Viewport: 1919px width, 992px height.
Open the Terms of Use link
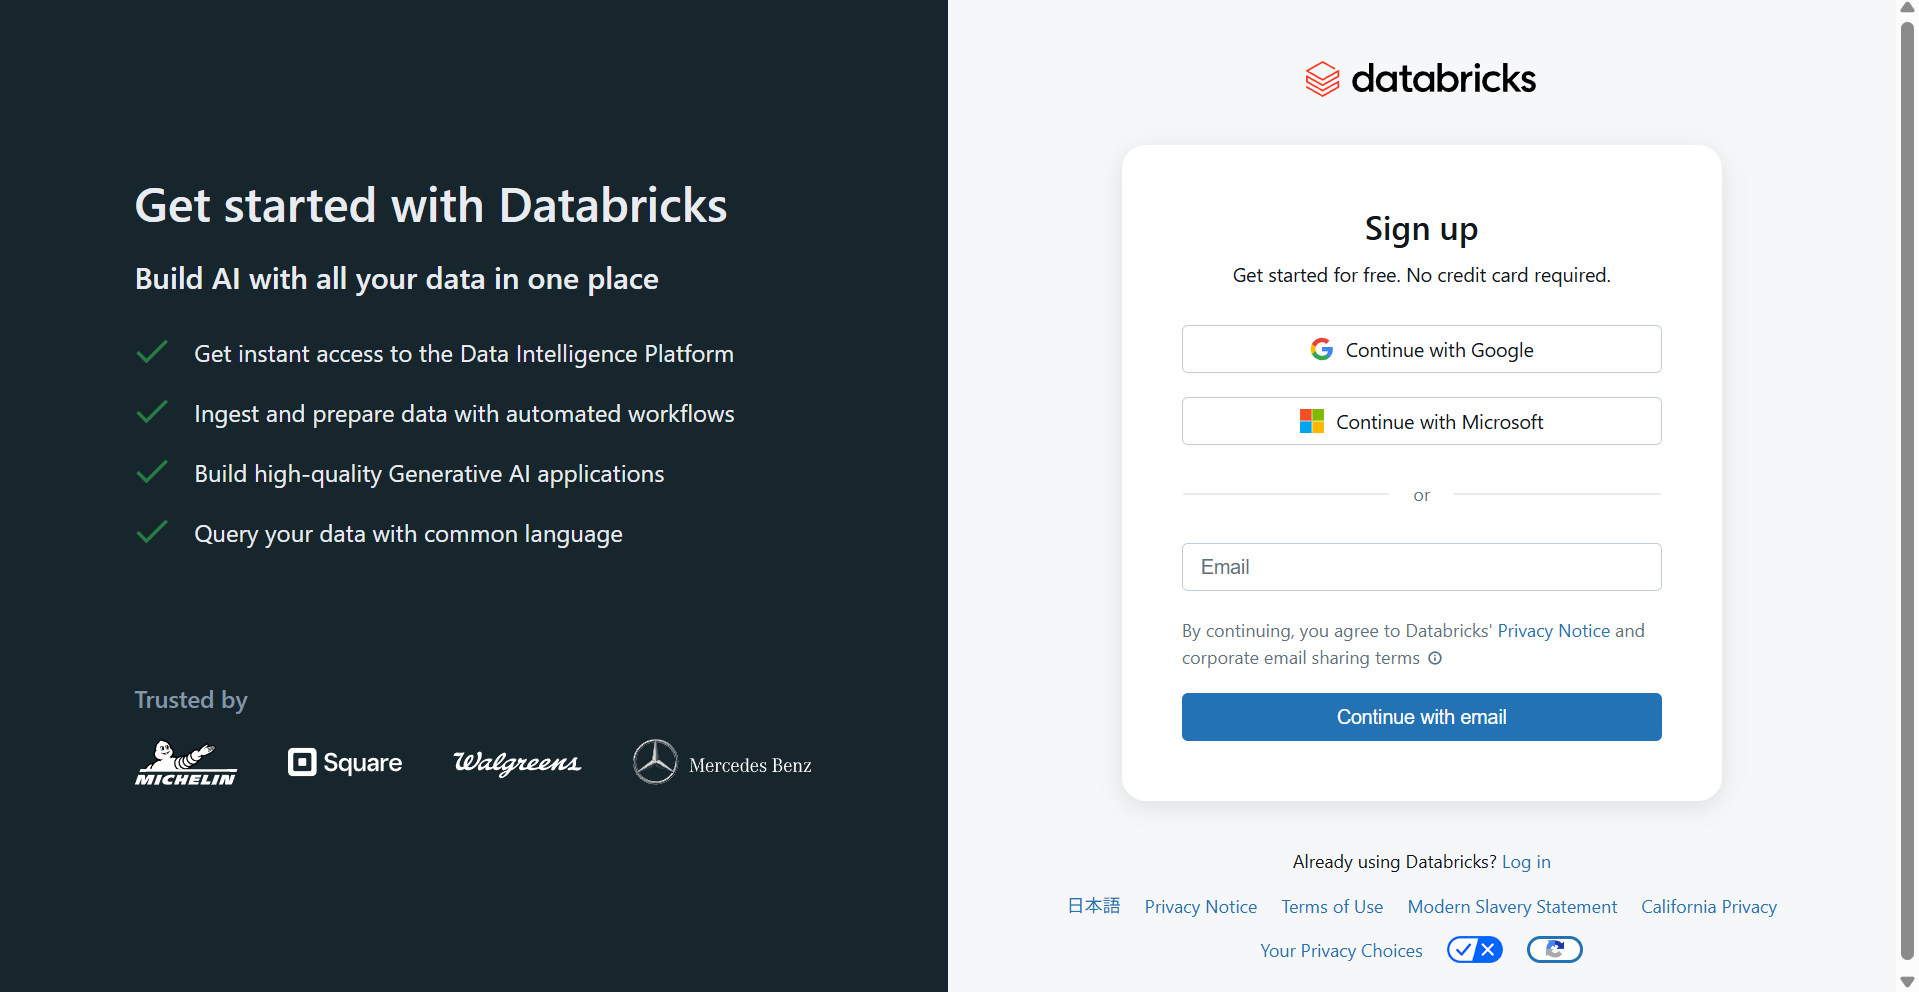pyautogui.click(x=1332, y=907)
